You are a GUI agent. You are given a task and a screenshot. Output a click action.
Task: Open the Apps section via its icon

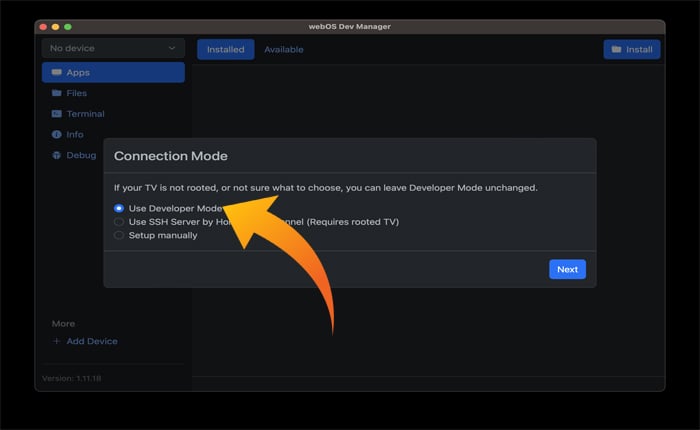point(56,73)
